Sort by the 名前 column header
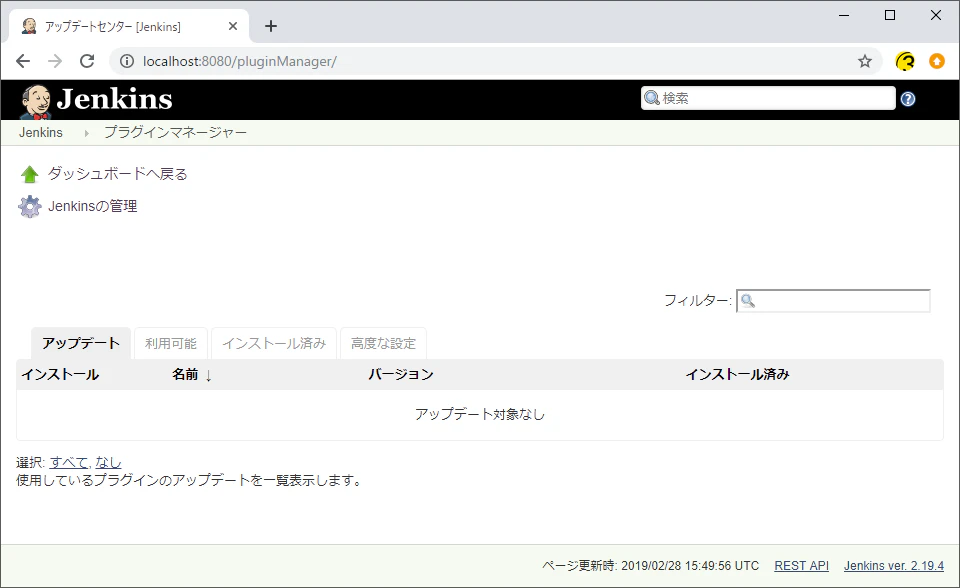The image size is (960, 588). click(185, 374)
